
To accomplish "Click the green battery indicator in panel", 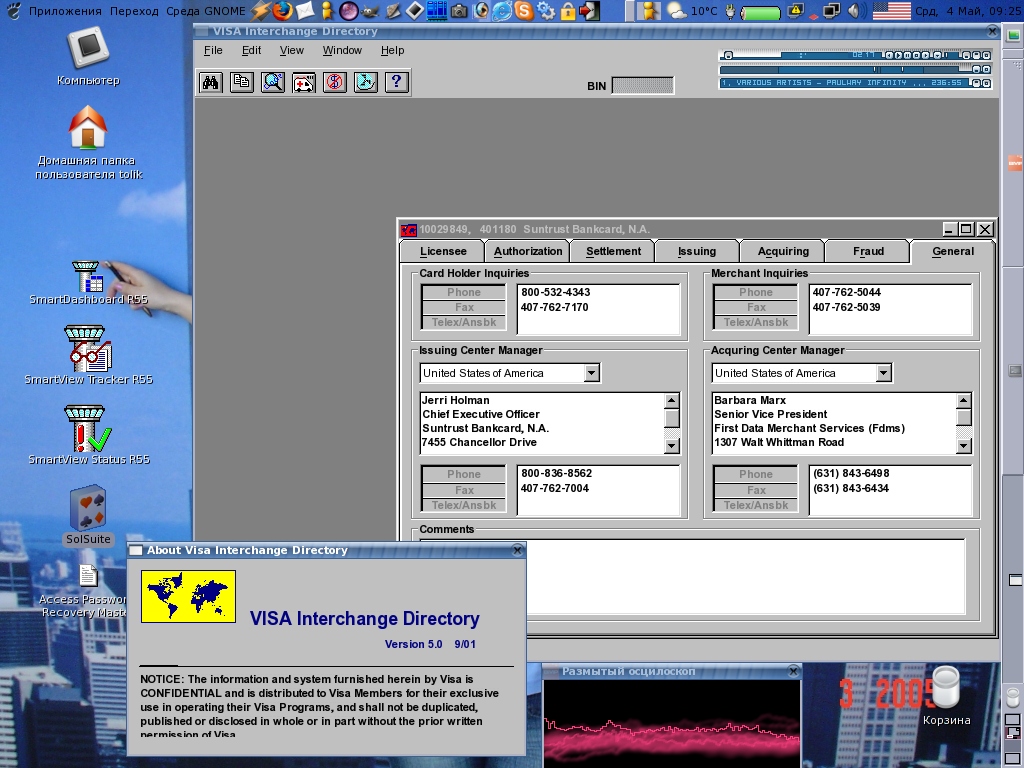I will [760, 12].
